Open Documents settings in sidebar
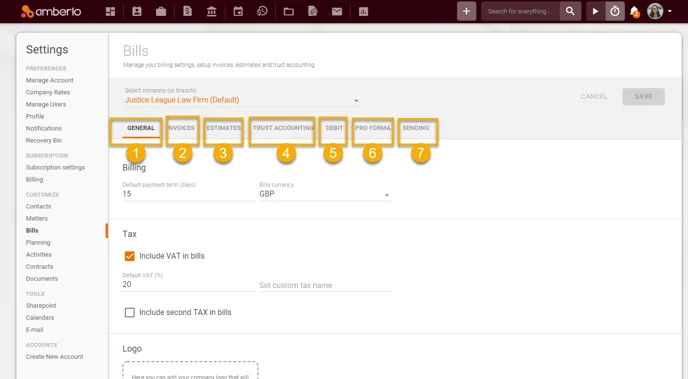688x379 pixels. (x=42, y=279)
